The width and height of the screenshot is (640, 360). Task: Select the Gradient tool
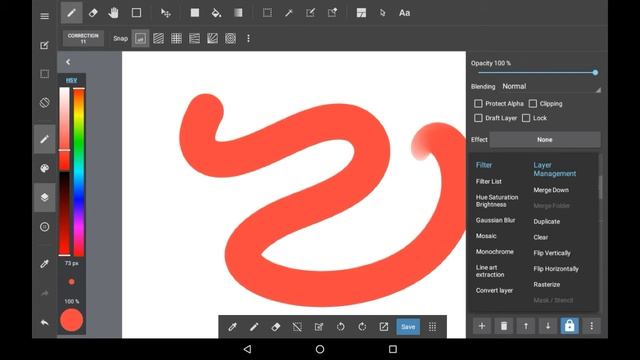238,13
